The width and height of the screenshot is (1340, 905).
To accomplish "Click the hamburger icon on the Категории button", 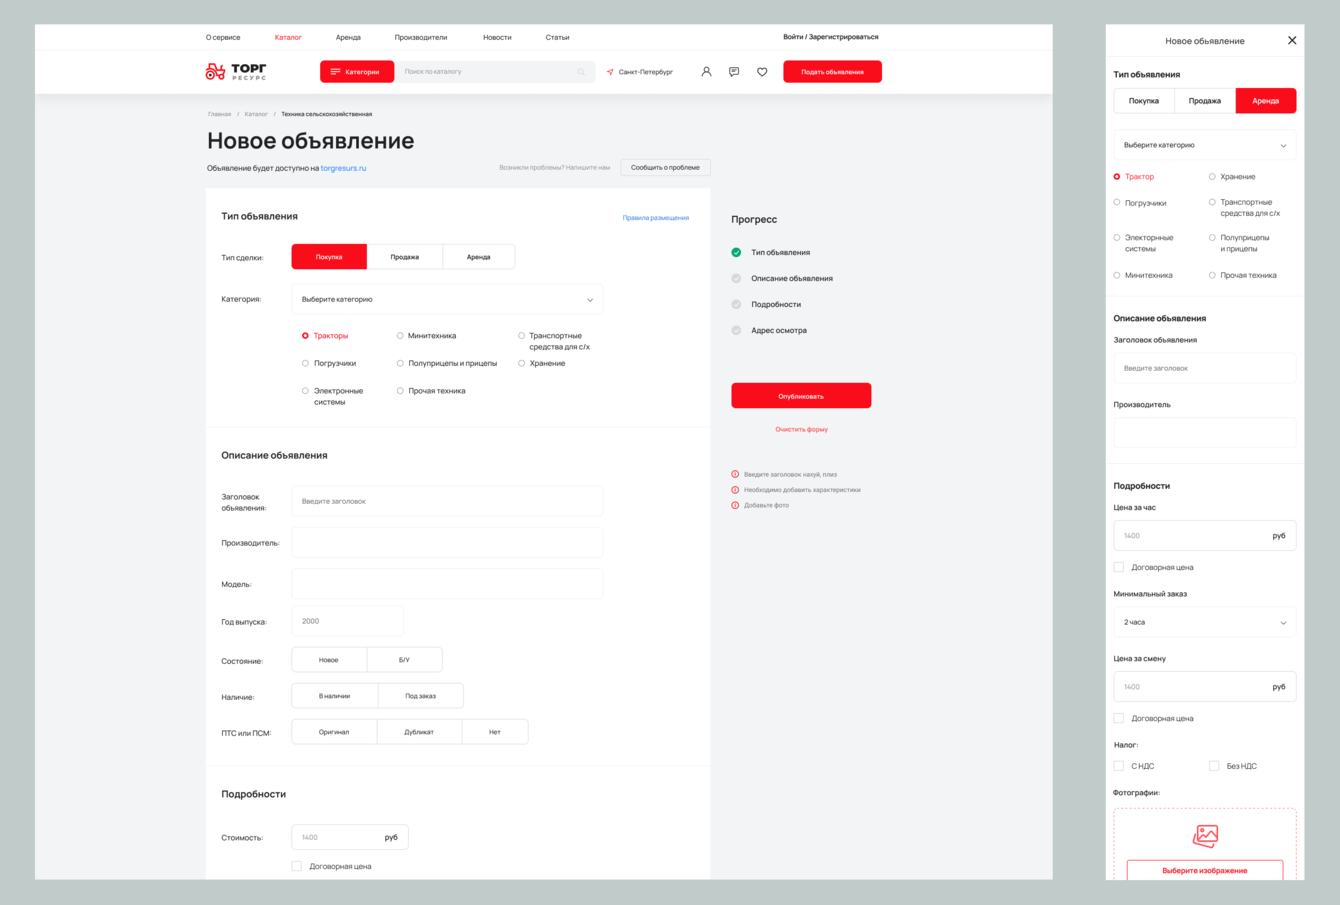I will pos(336,72).
